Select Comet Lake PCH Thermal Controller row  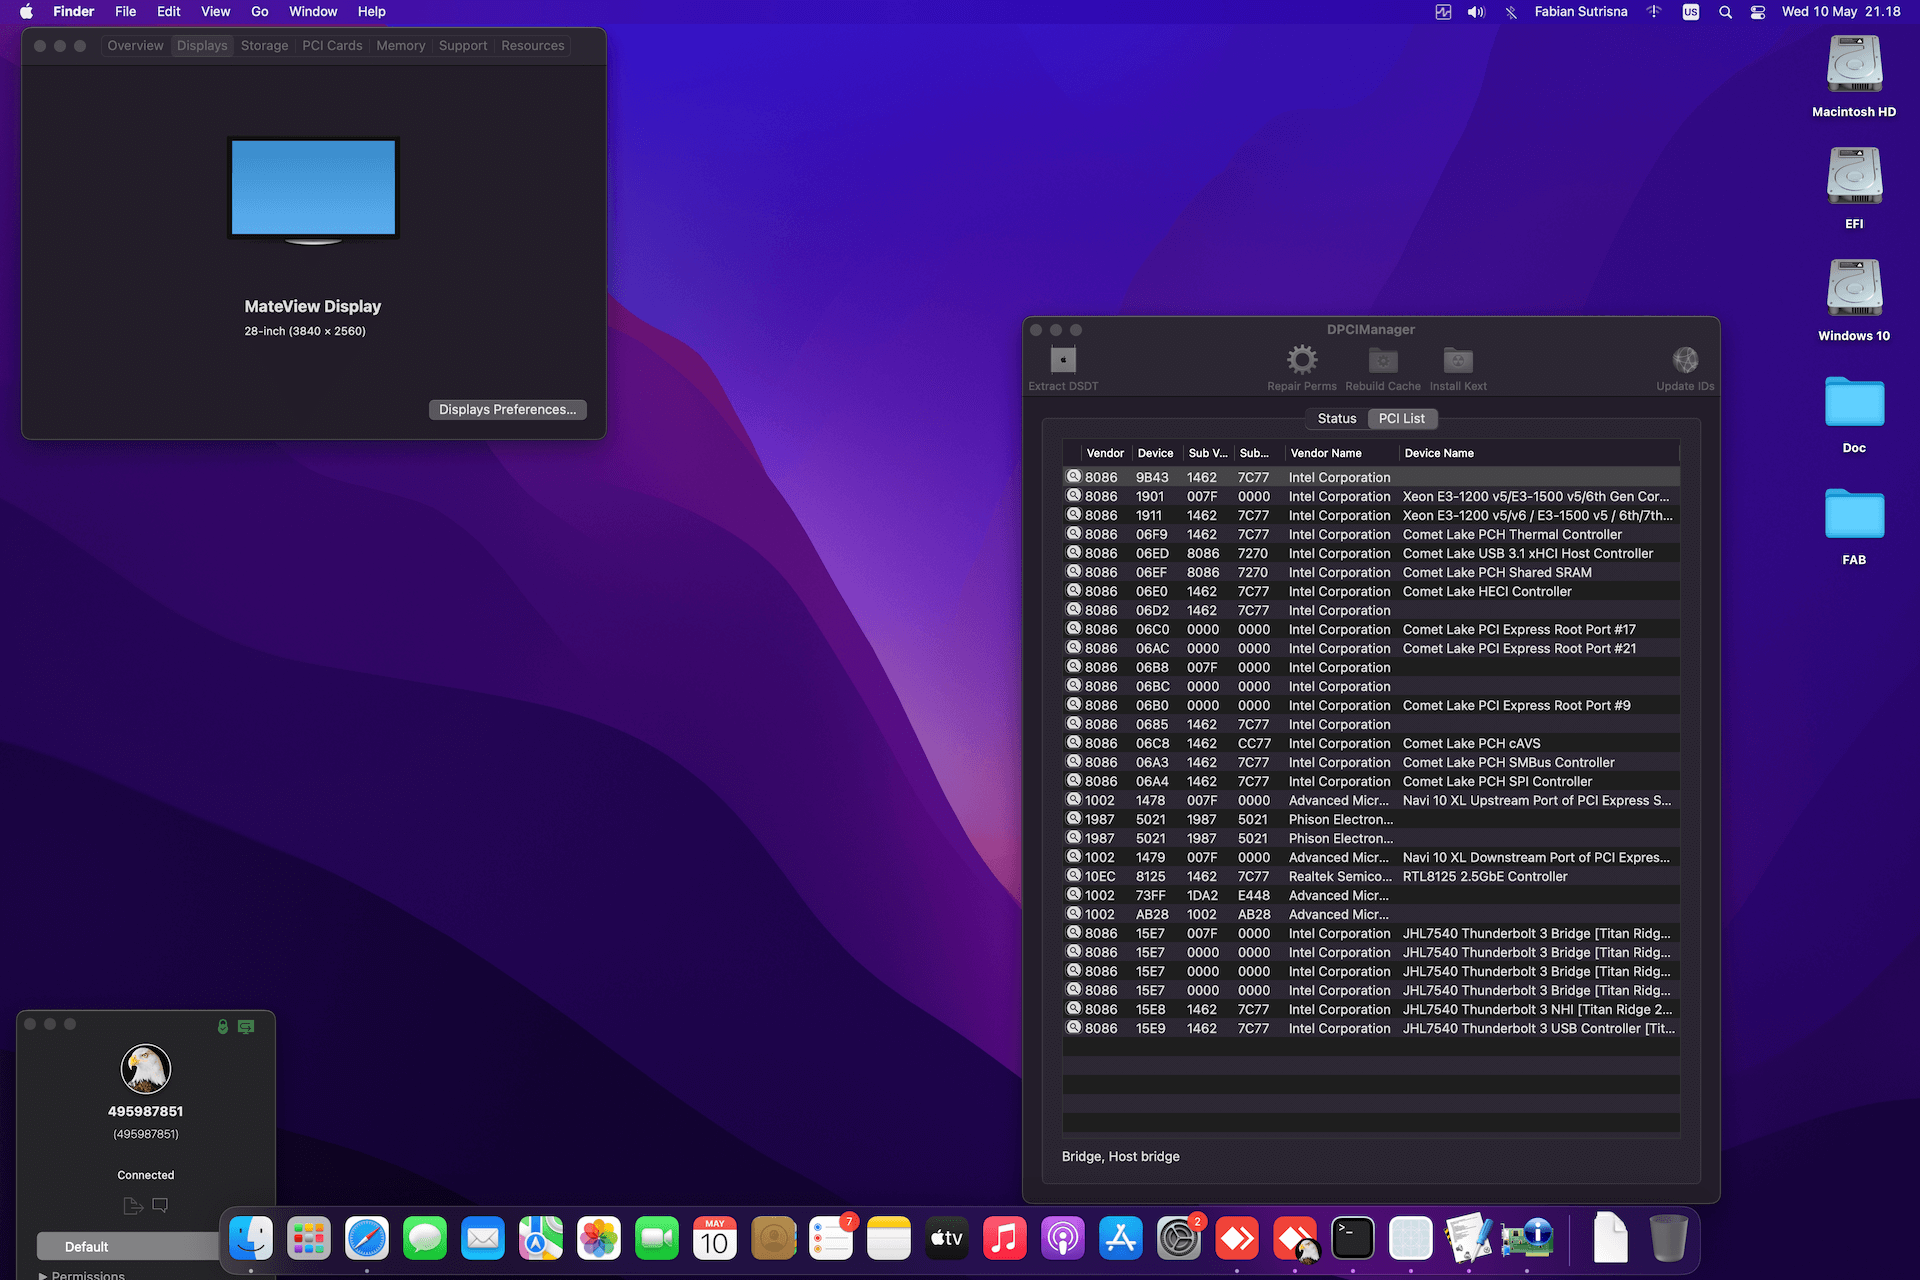coord(1371,535)
